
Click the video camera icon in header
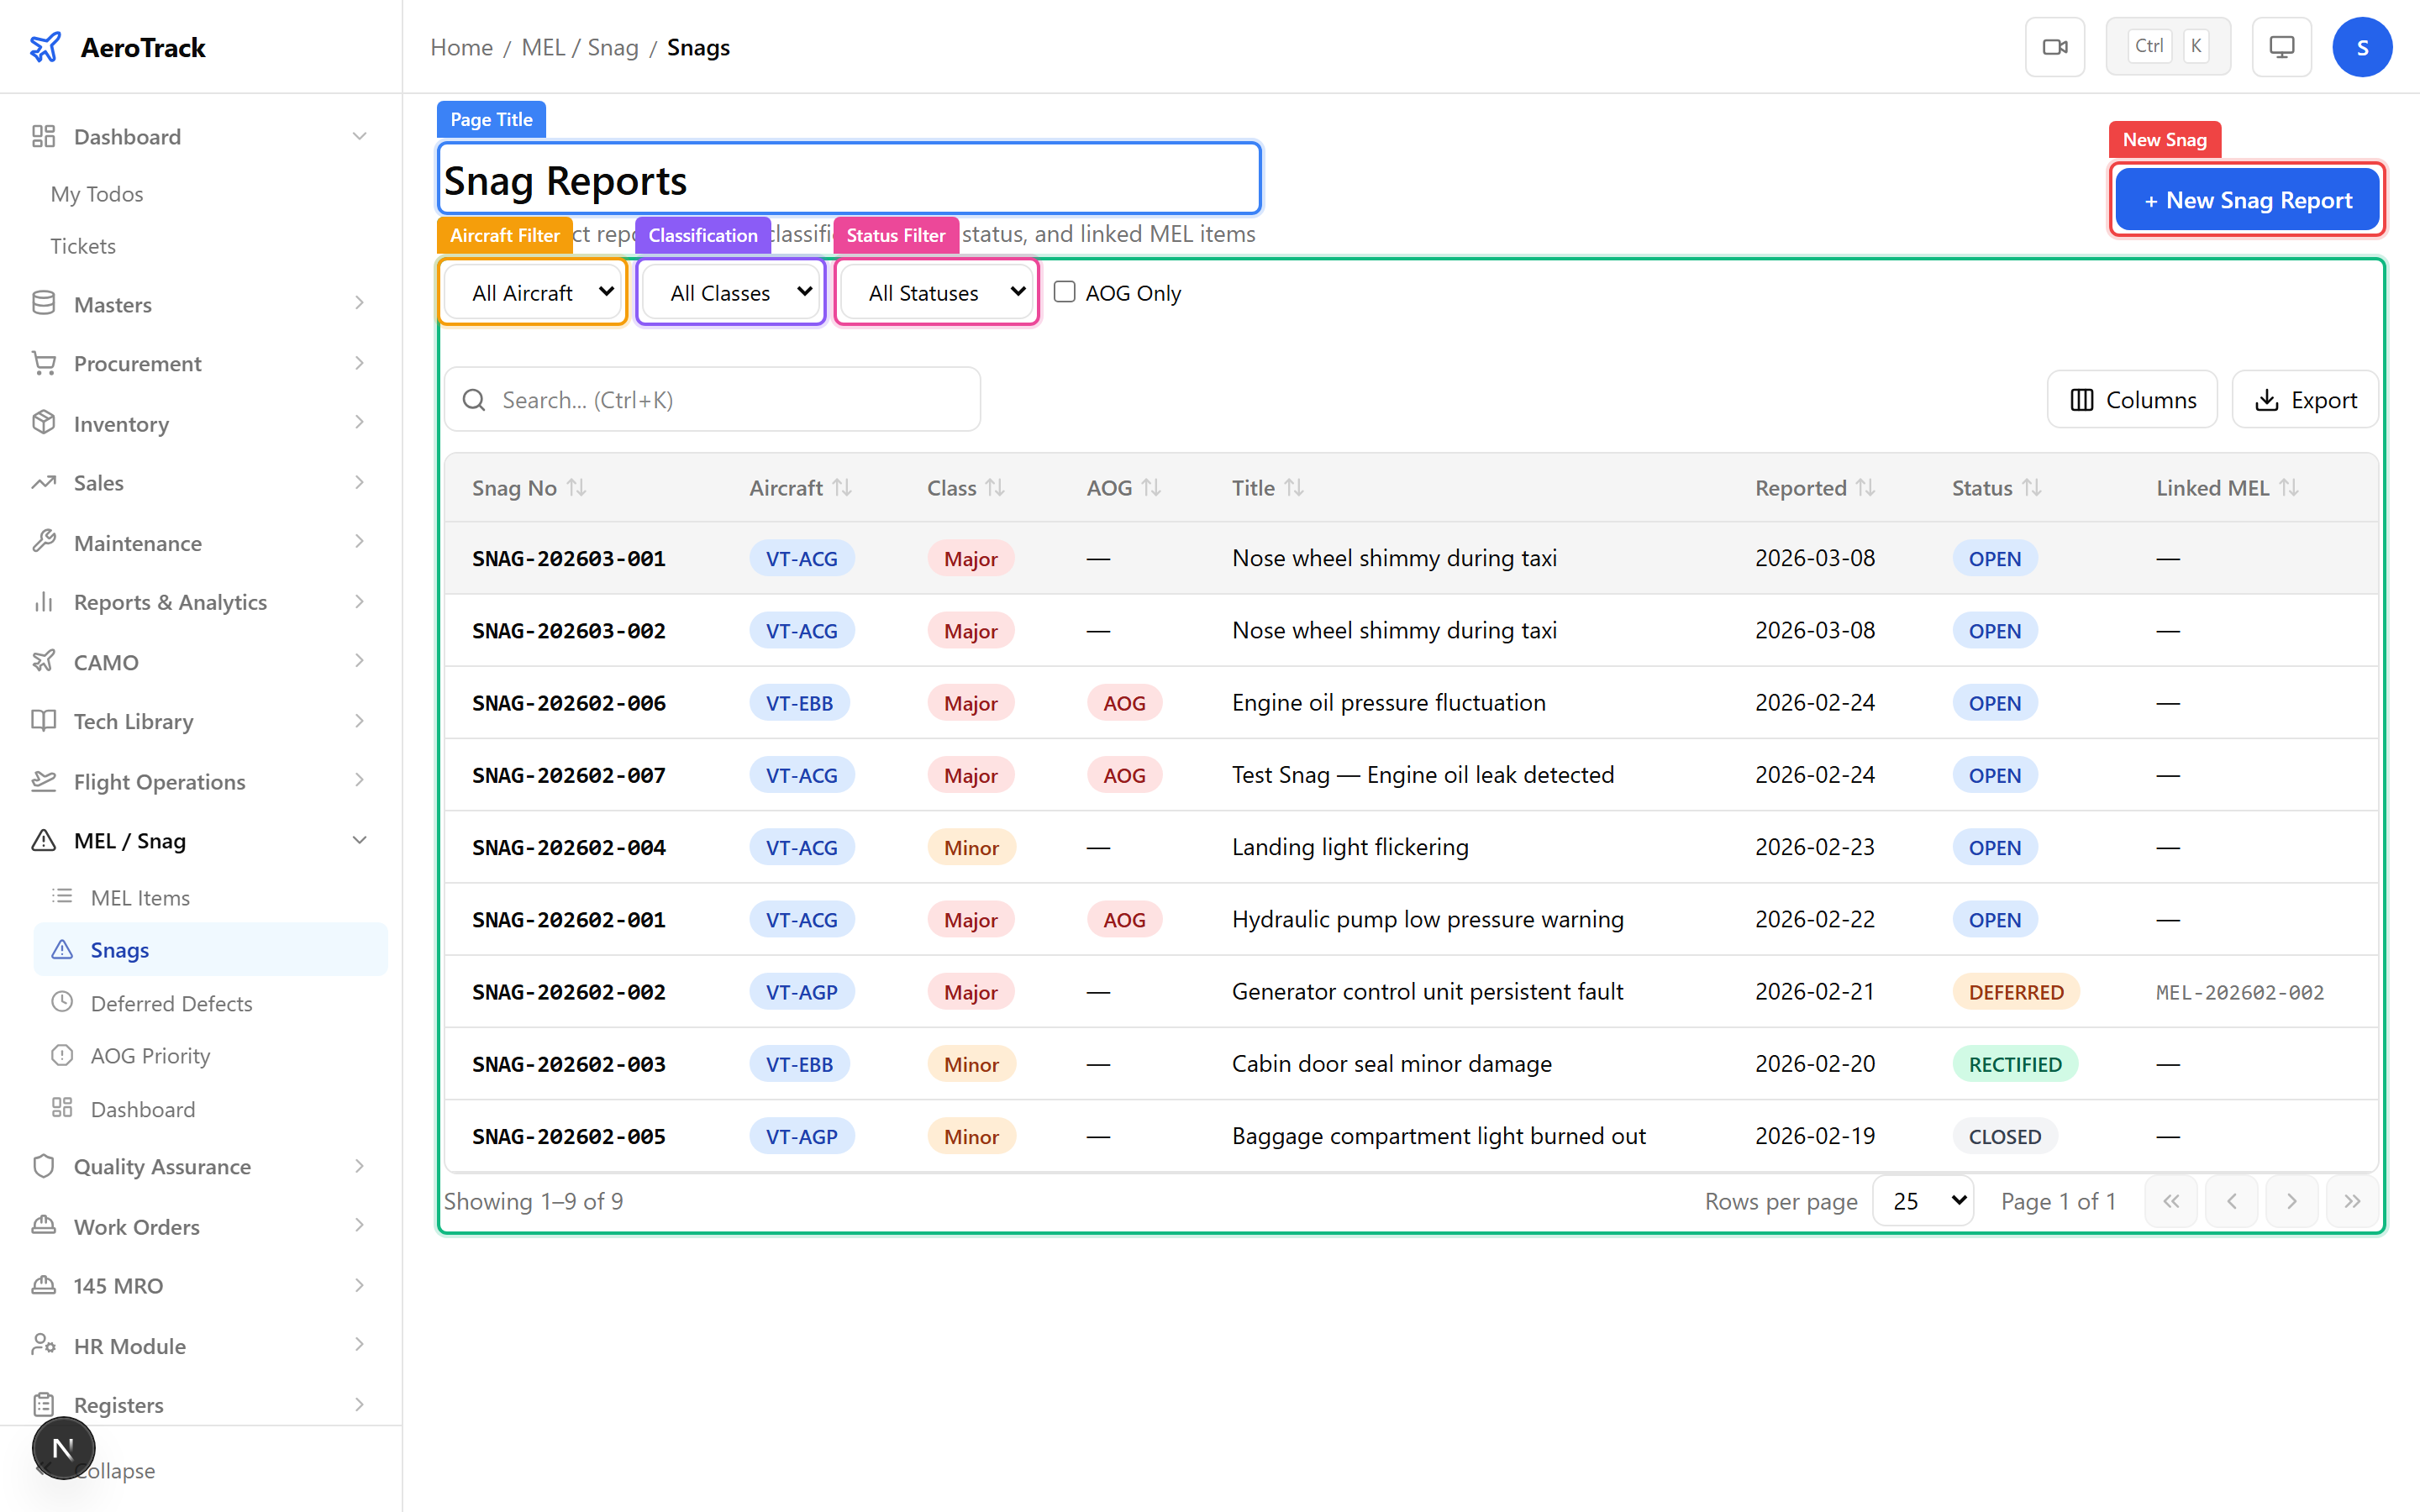pyautogui.click(x=2054, y=47)
